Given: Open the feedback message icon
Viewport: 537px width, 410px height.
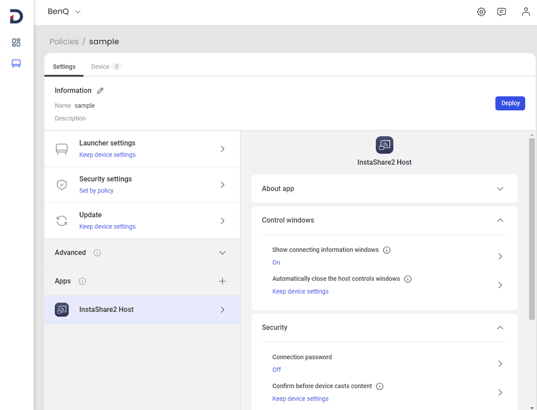Looking at the screenshot, I should tap(501, 12).
